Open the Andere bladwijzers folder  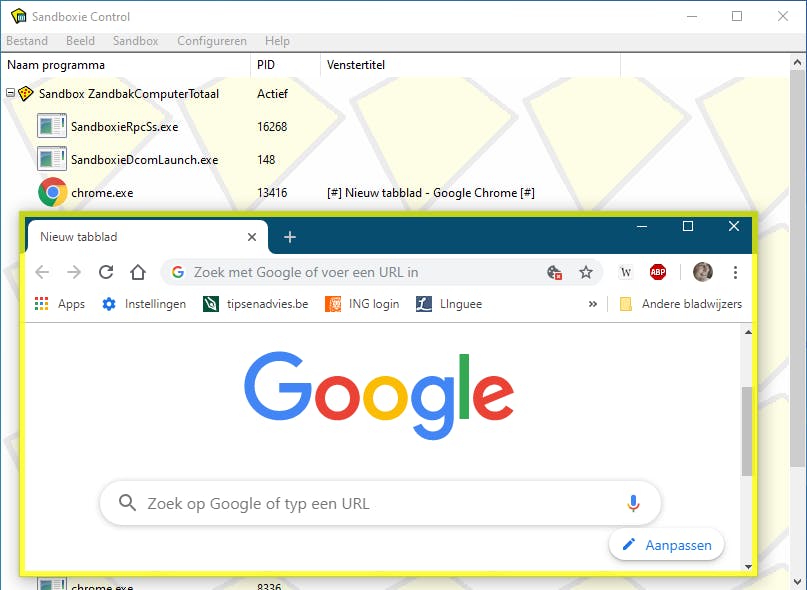coord(681,304)
